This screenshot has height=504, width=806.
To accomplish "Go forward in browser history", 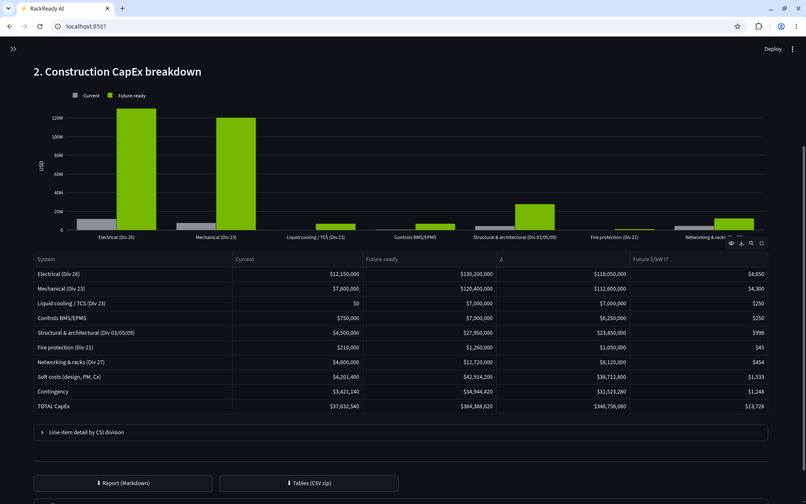I will pos(25,26).
